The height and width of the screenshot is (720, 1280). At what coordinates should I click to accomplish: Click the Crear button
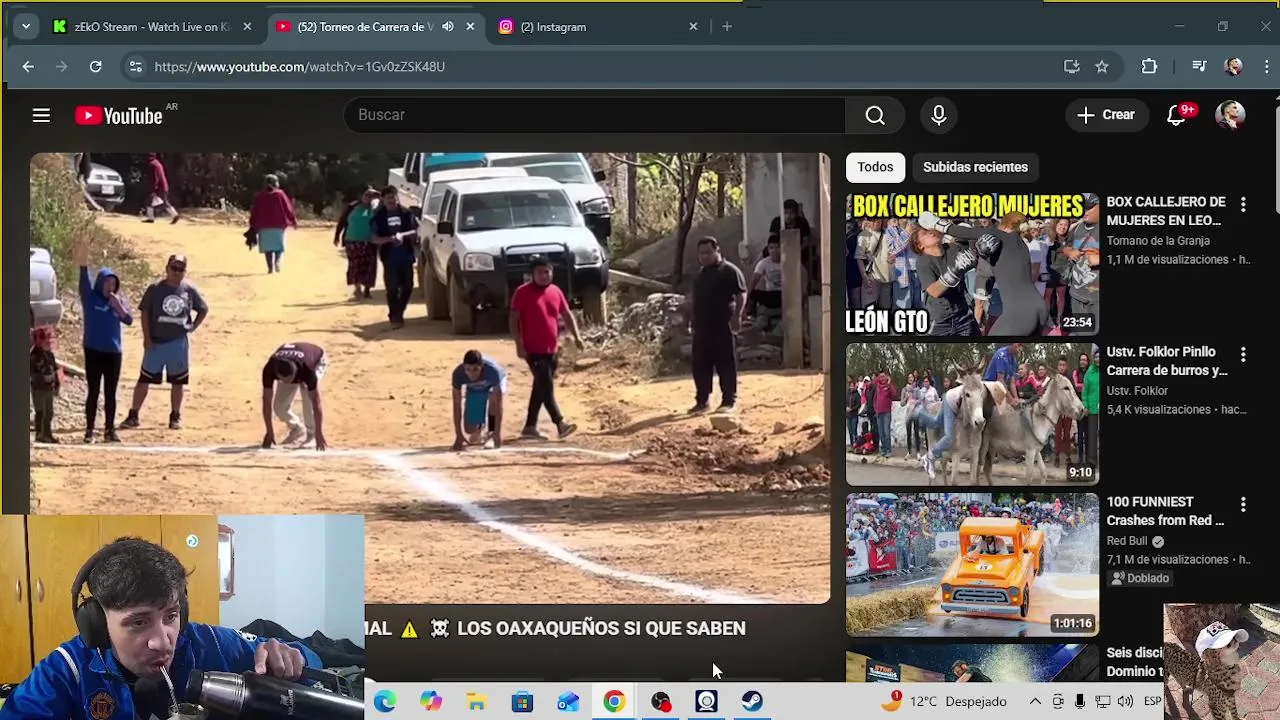click(x=1106, y=115)
